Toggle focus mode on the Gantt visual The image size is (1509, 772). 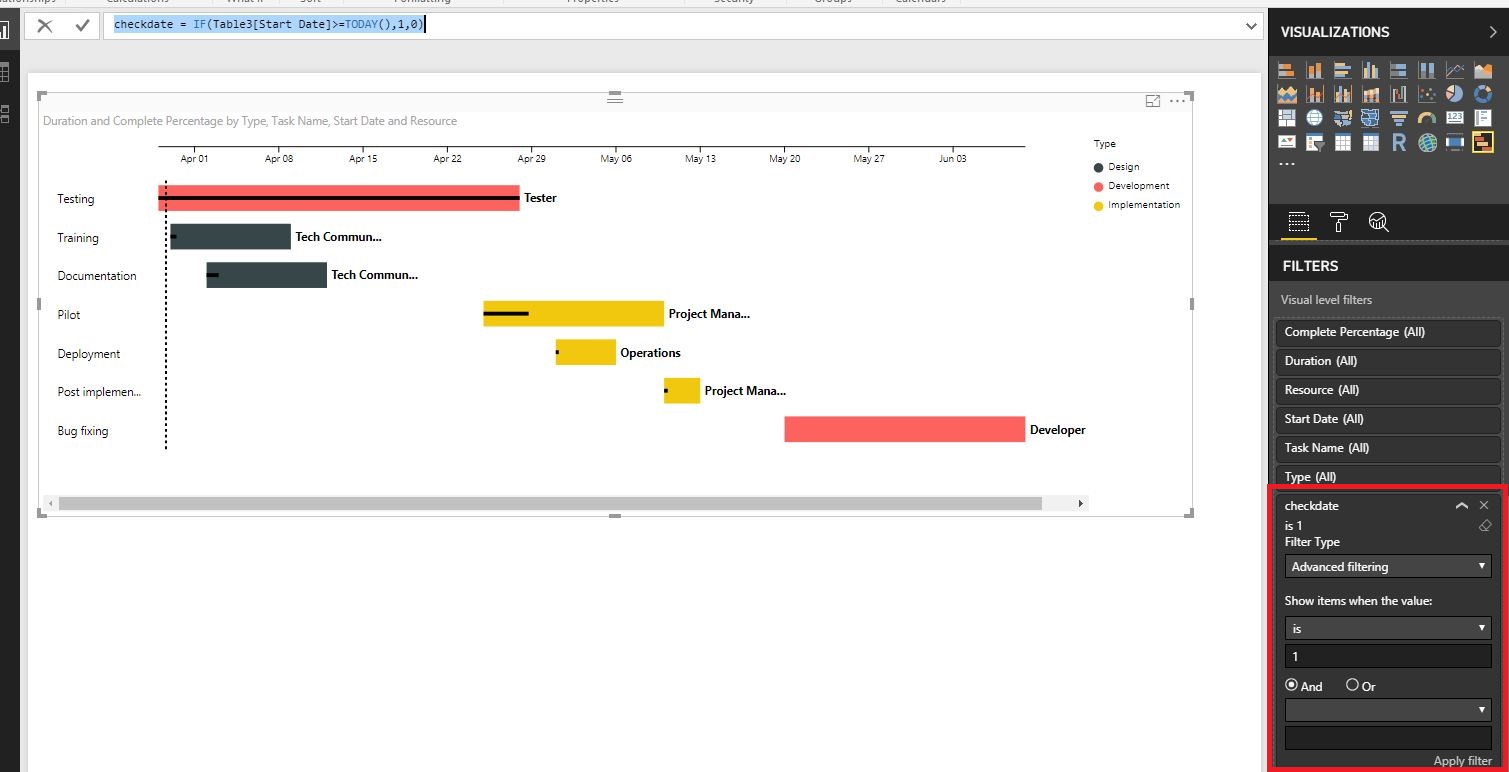click(x=1153, y=101)
